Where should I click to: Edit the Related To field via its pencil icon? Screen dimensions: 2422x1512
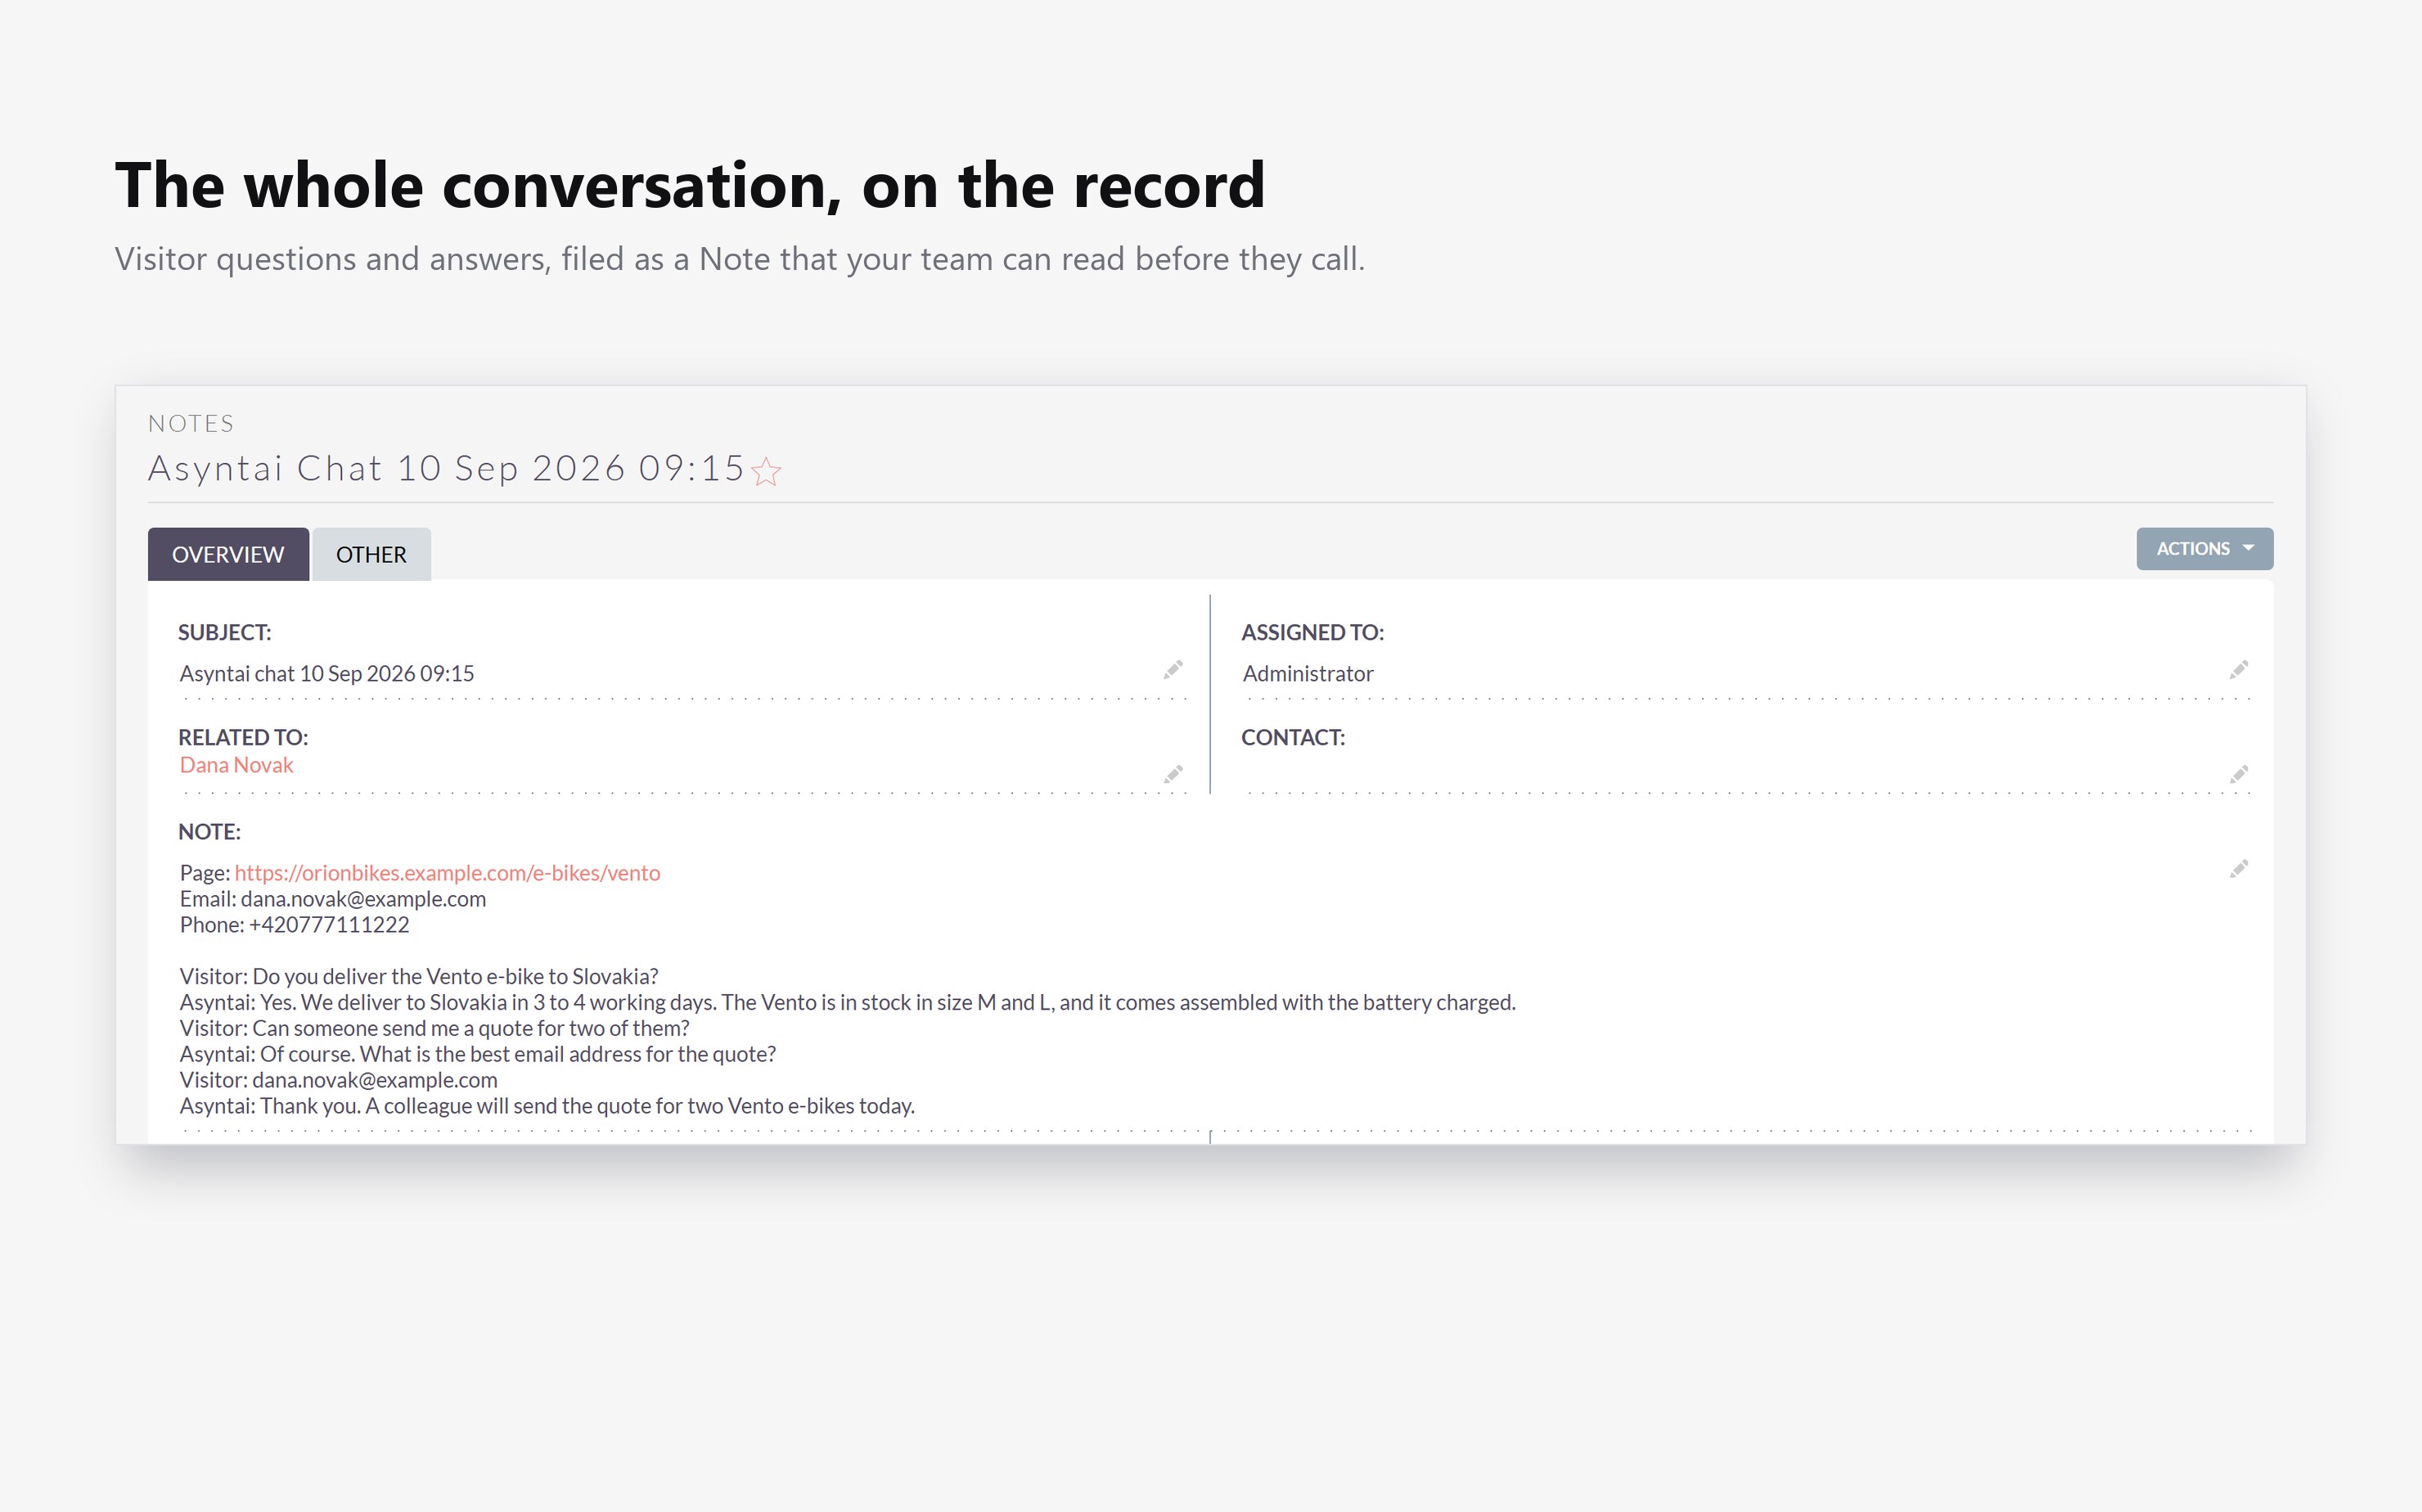(x=1173, y=775)
